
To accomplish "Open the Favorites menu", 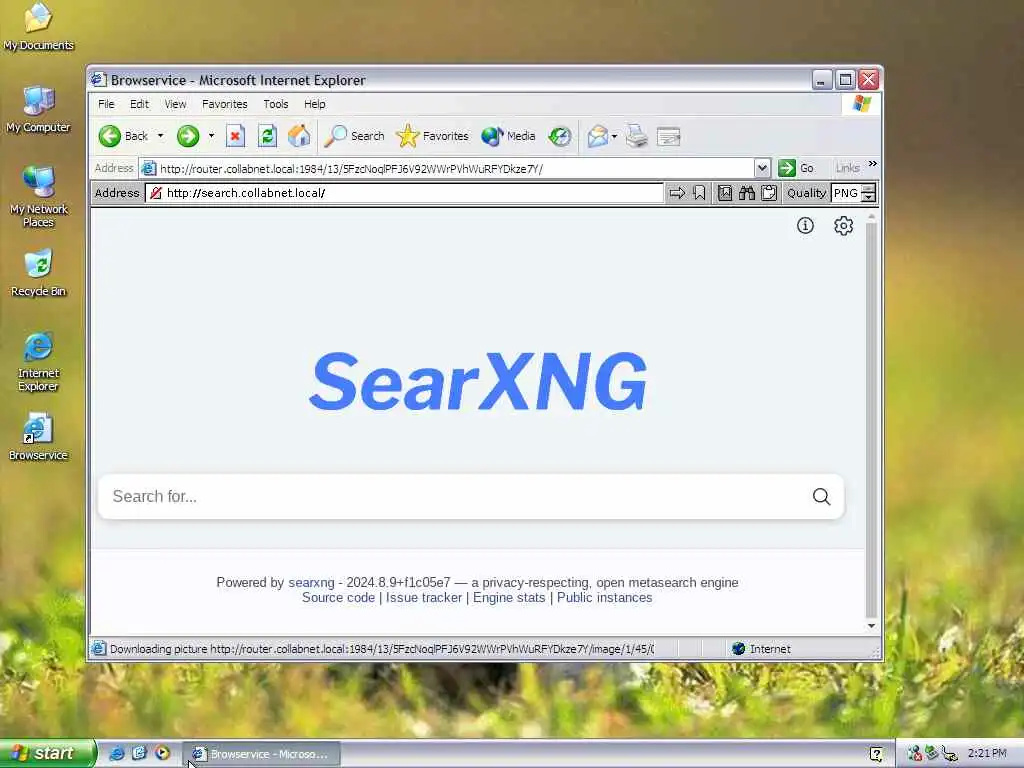I will [225, 104].
